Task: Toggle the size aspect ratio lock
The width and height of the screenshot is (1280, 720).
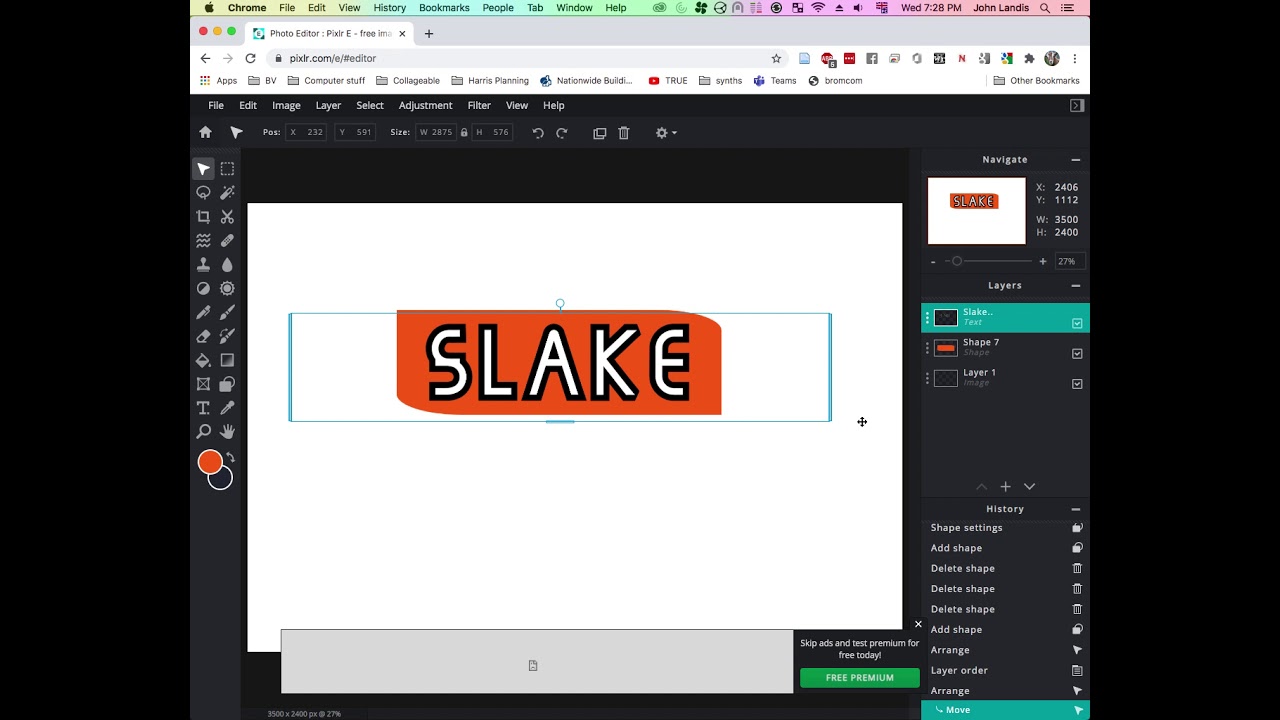Action: (464, 132)
